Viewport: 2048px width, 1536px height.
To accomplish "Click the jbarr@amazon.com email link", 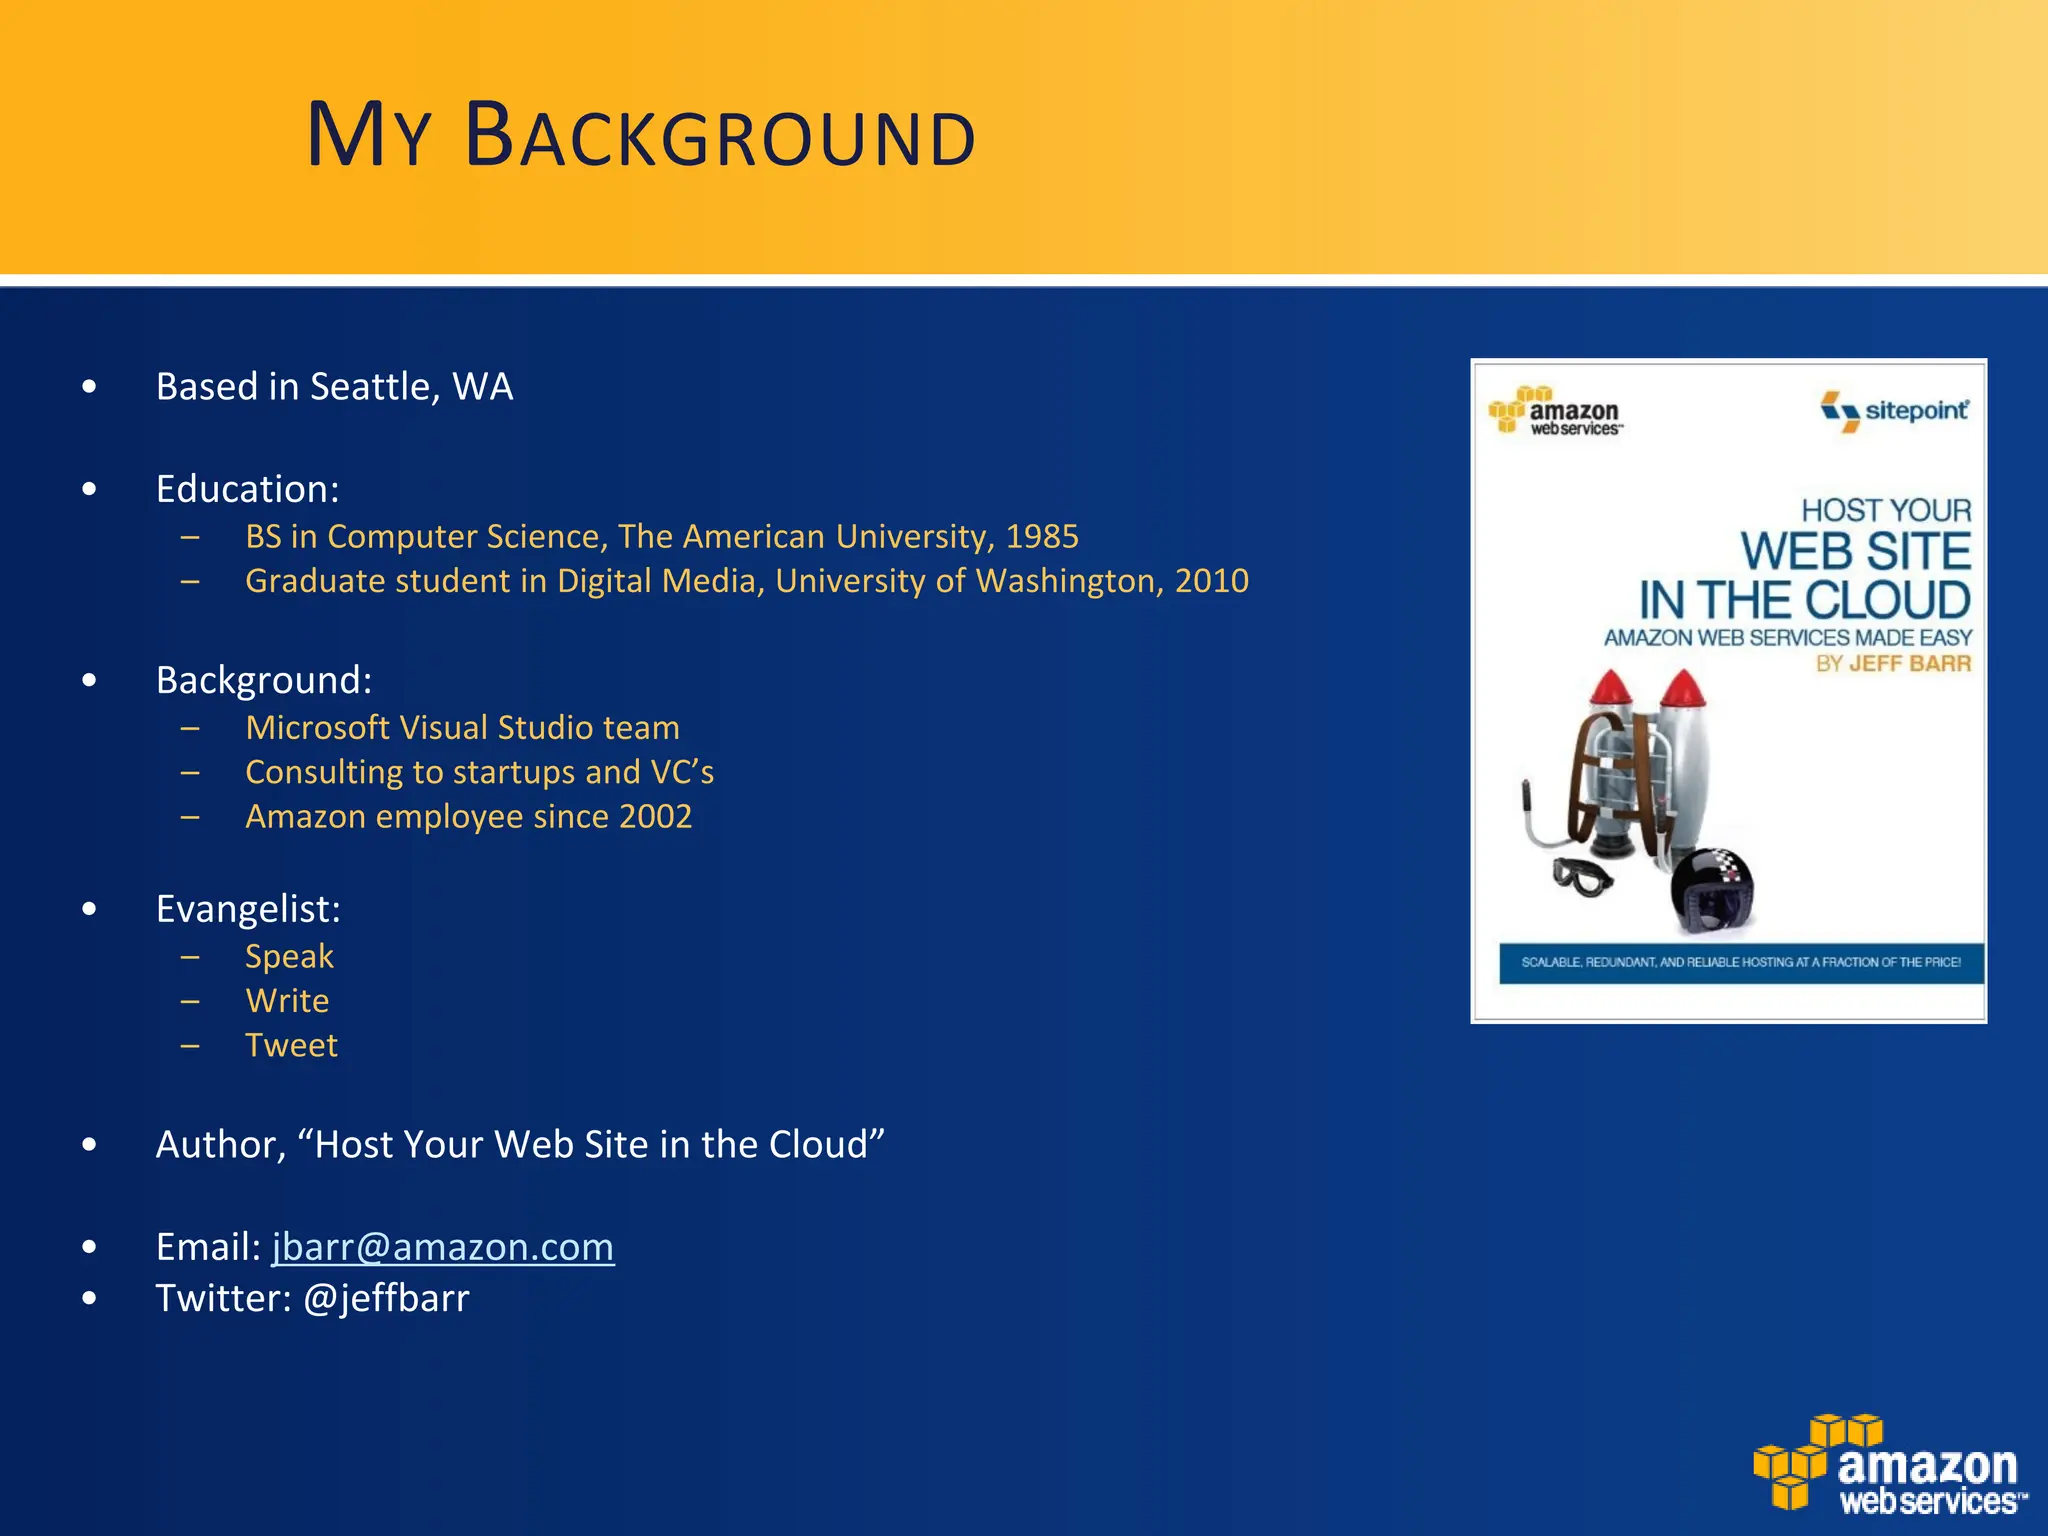I will [443, 1247].
